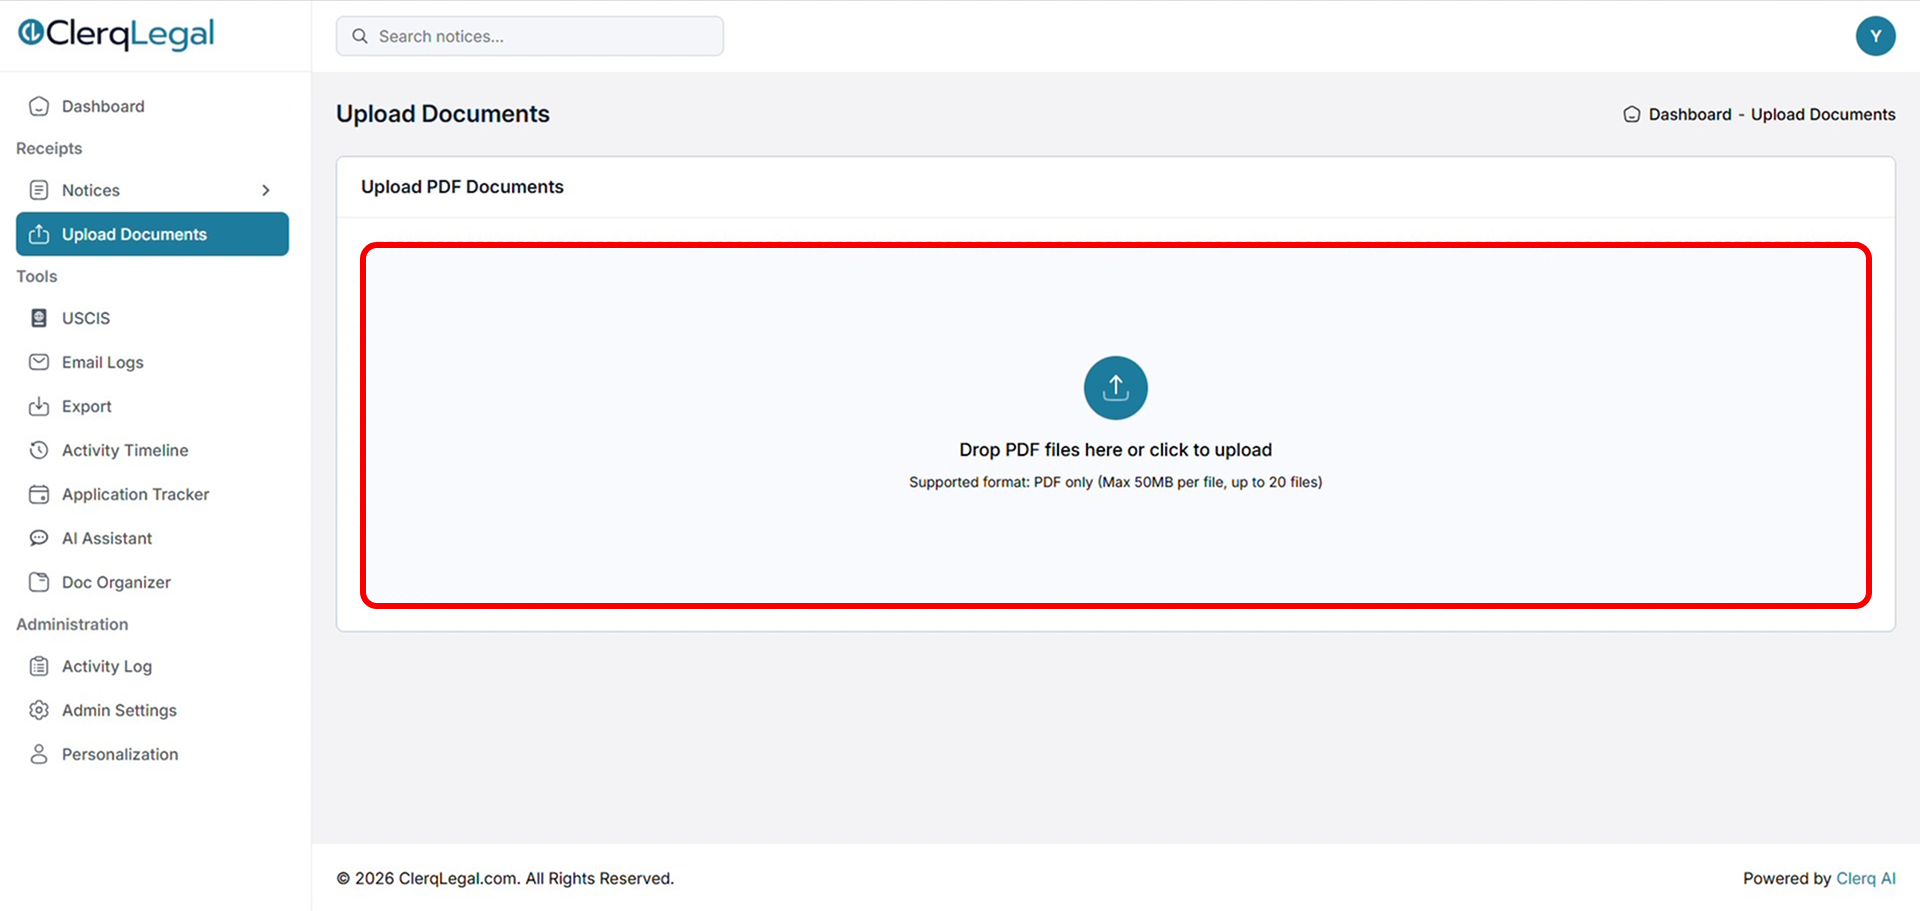Click 'Drop PDF files here or click to upload'
This screenshot has height=911, width=1920.
pyautogui.click(x=1115, y=450)
